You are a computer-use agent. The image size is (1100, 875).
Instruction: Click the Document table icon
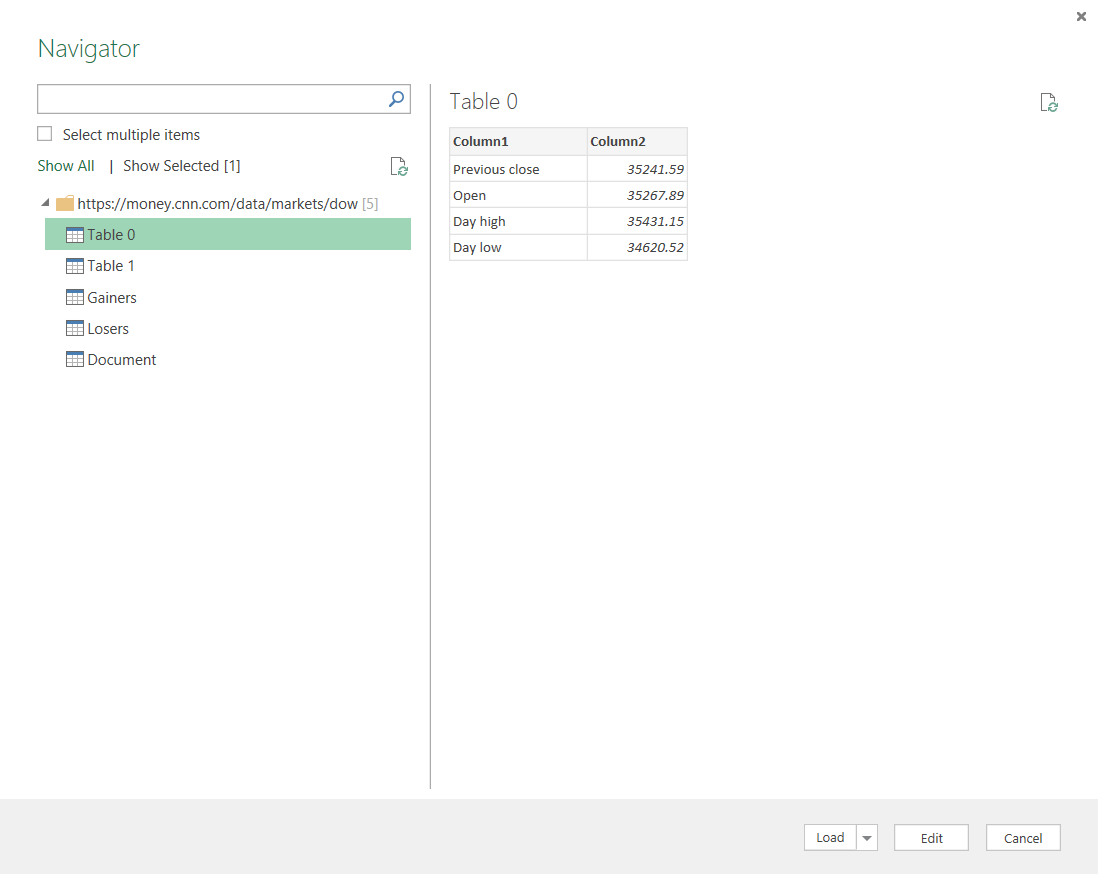pyautogui.click(x=74, y=359)
